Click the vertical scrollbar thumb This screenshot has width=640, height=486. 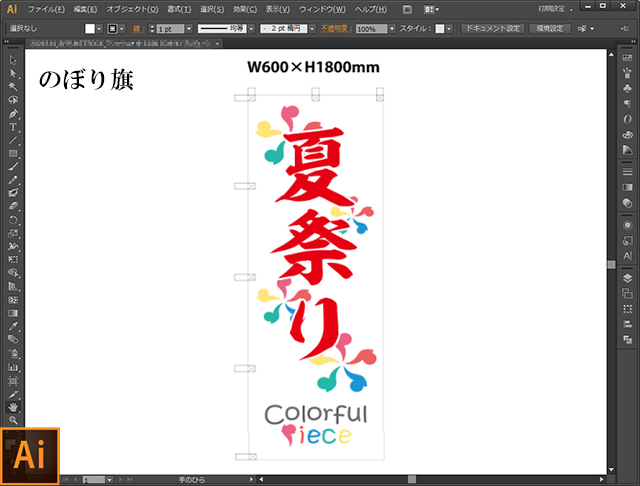pyautogui.click(x=611, y=264)
